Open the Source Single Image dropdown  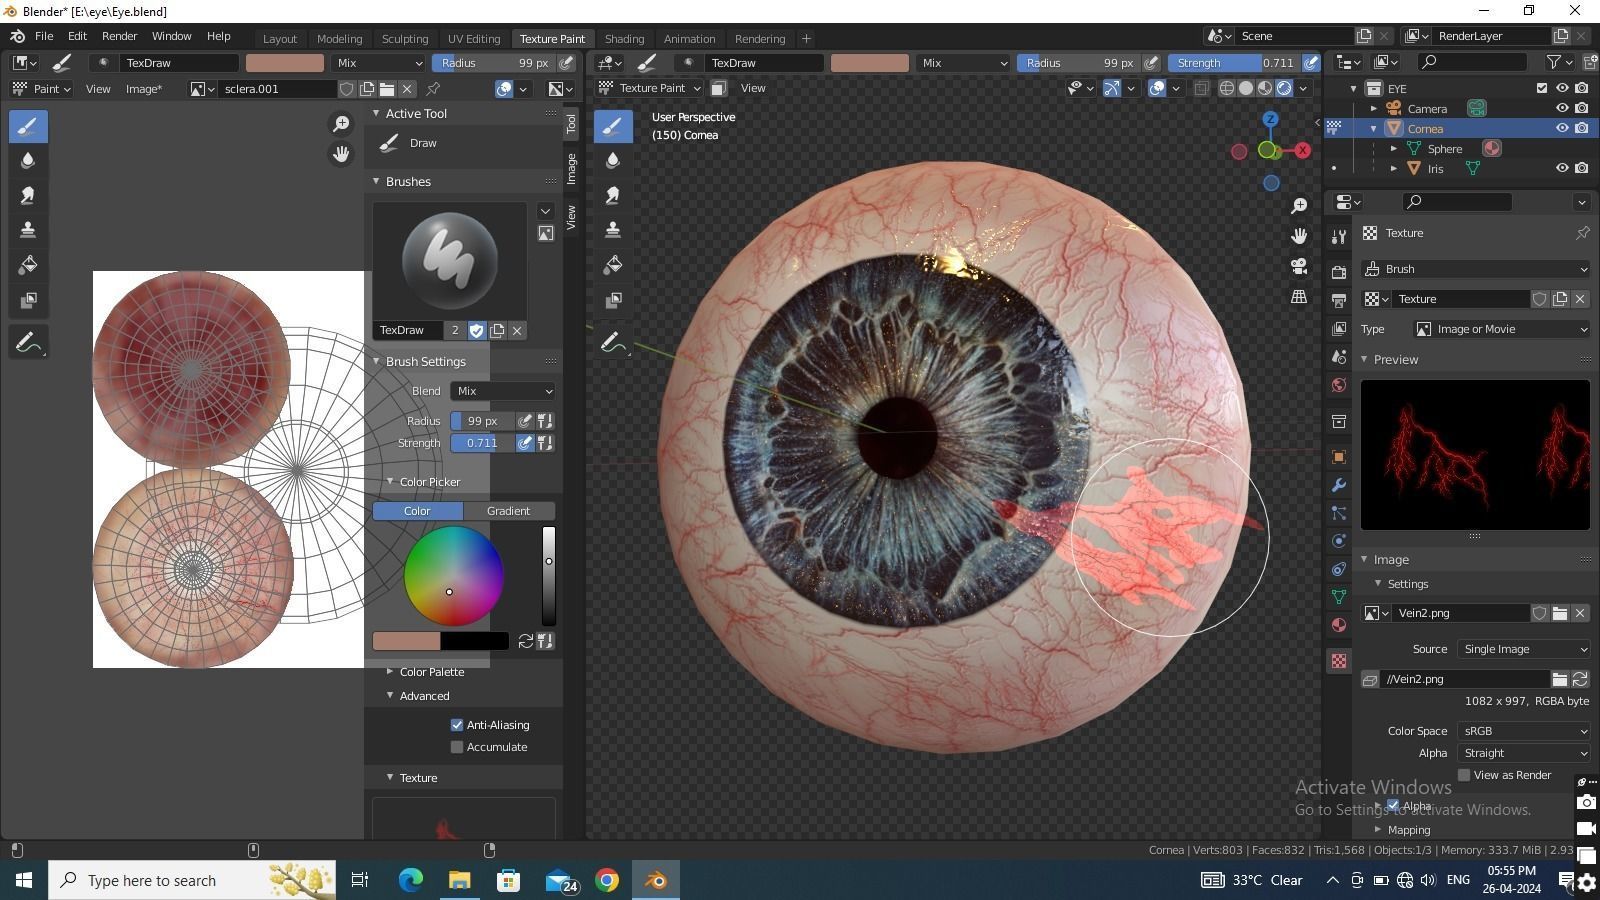point(1523,649)
